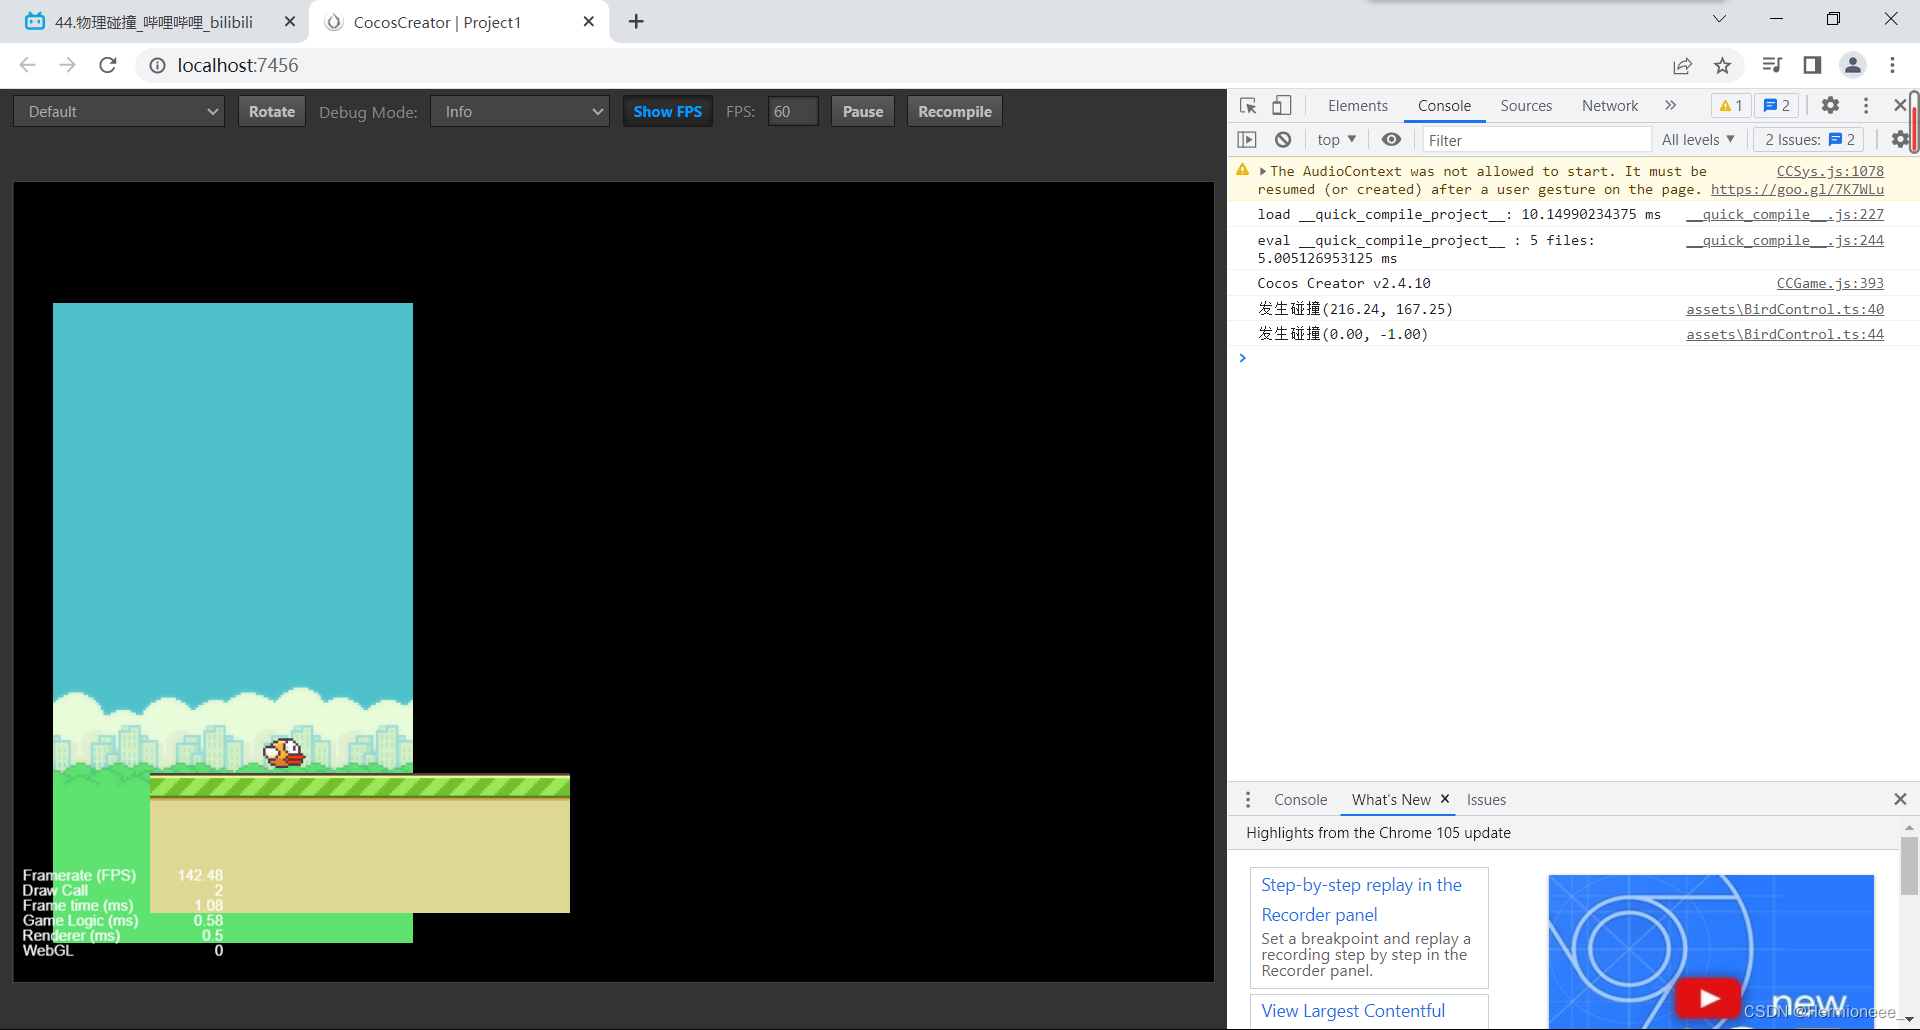Toggle the browser side panel
Image resolution: width=1920 pixels, height=1030 pixels.
pos(1812,65)
